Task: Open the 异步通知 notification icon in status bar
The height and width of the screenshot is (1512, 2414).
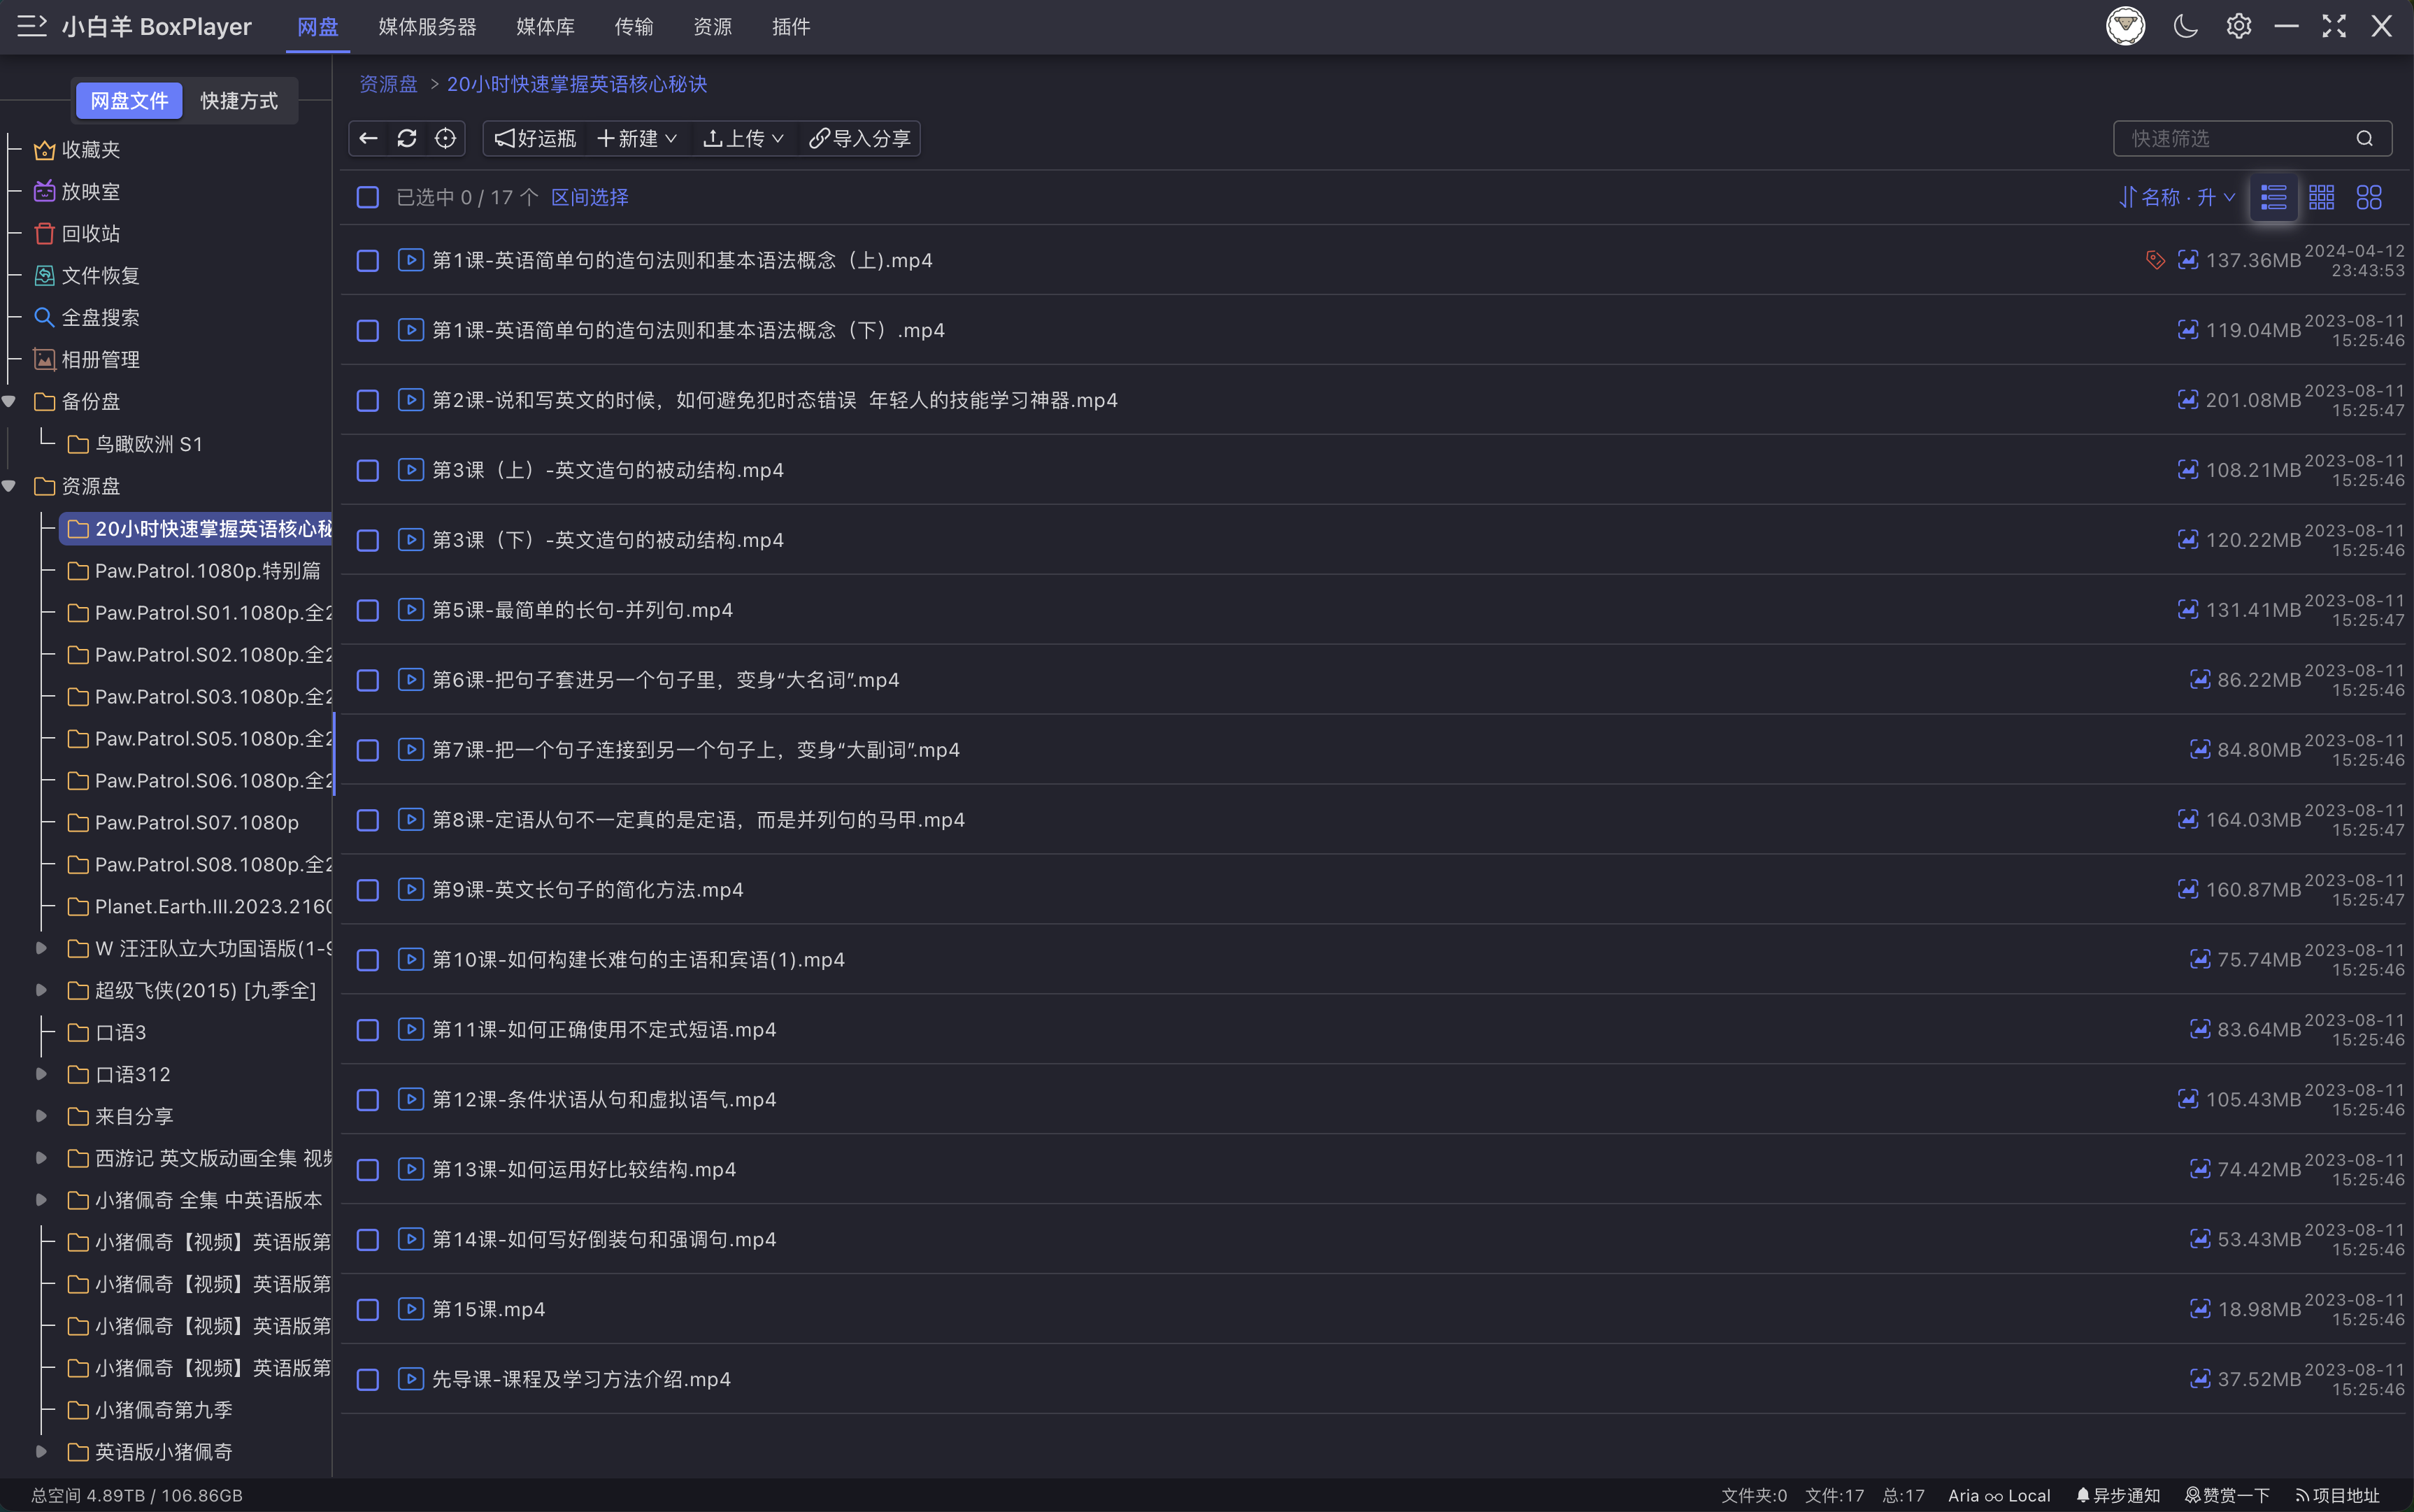Action: (2083, 1495)
